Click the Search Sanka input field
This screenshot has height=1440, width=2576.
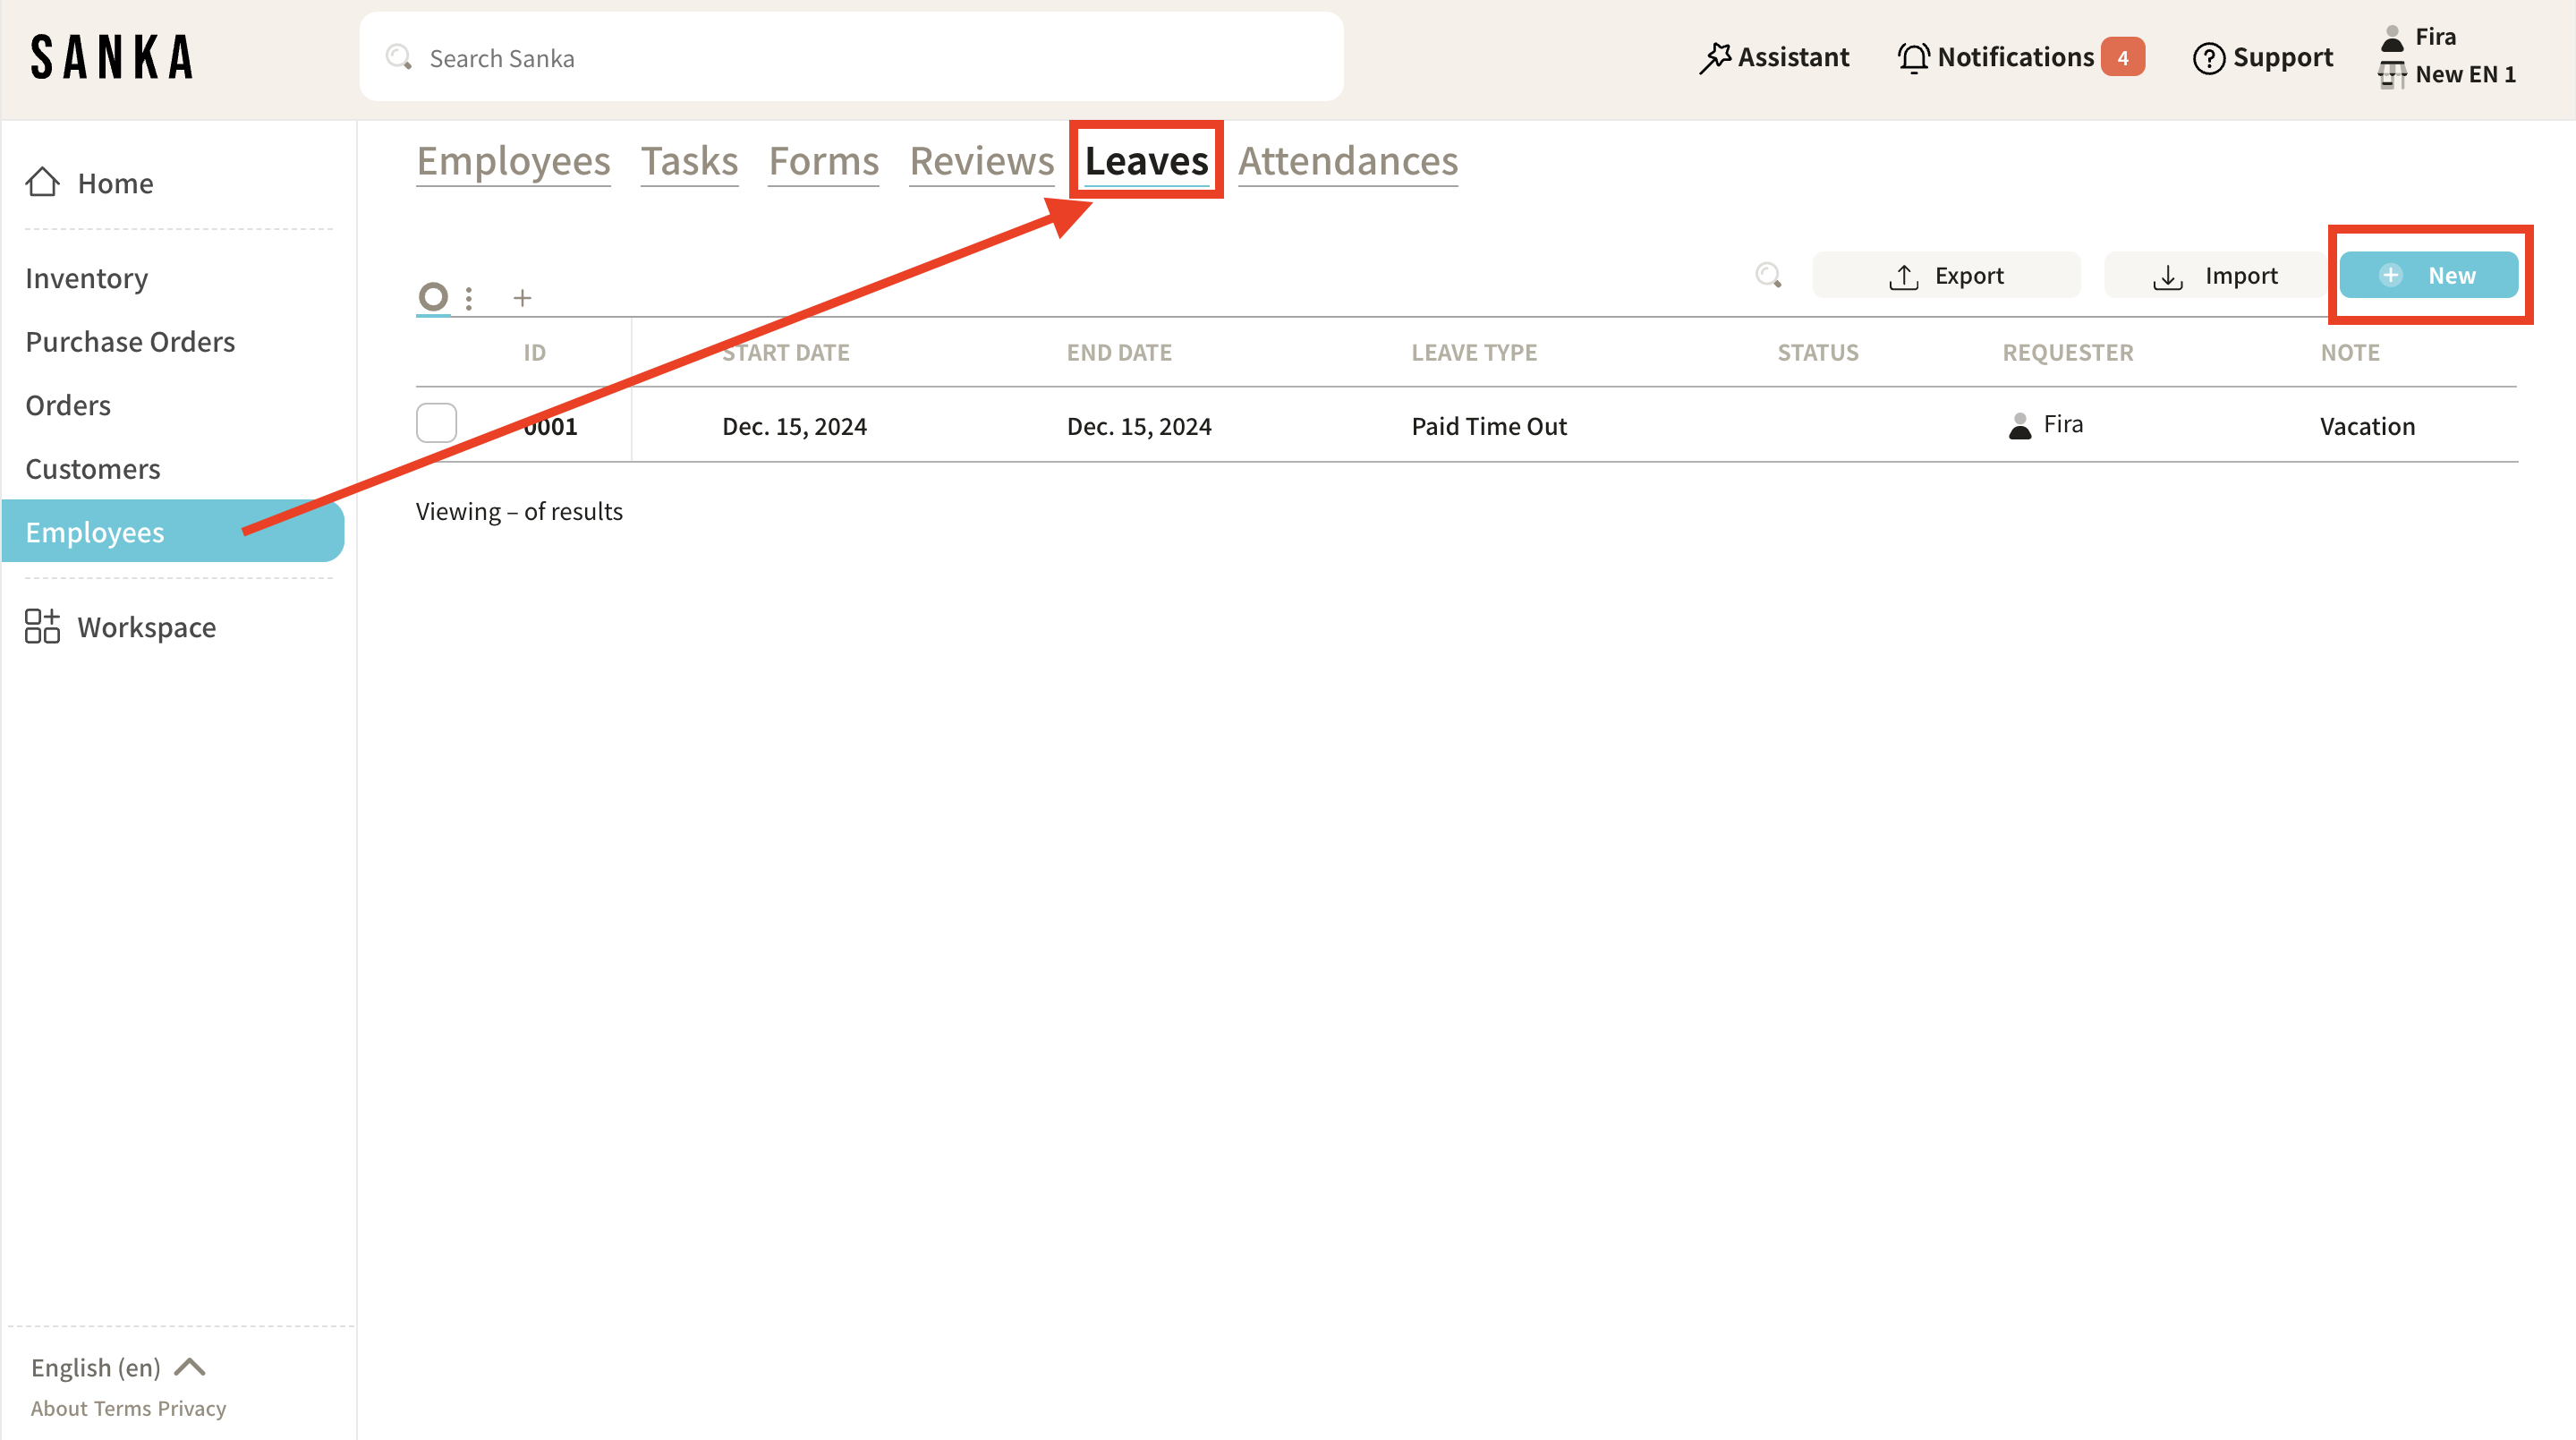pyautogui.click(x=850, y=58)
